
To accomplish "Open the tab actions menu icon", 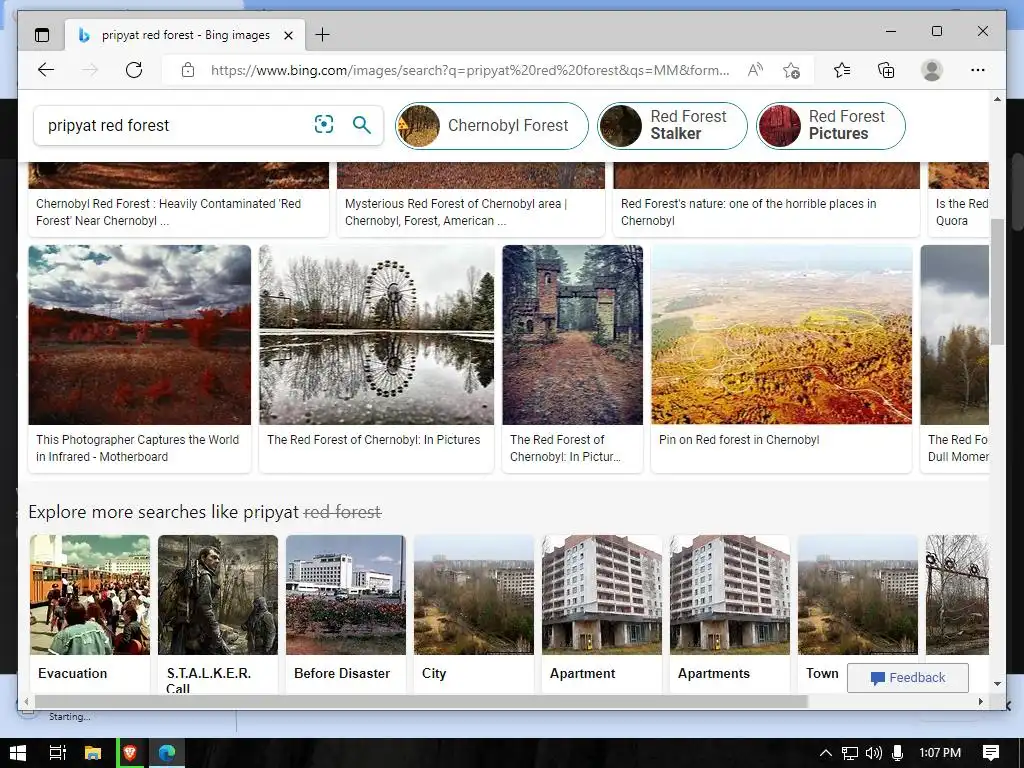I will click(x=42, y=35).
